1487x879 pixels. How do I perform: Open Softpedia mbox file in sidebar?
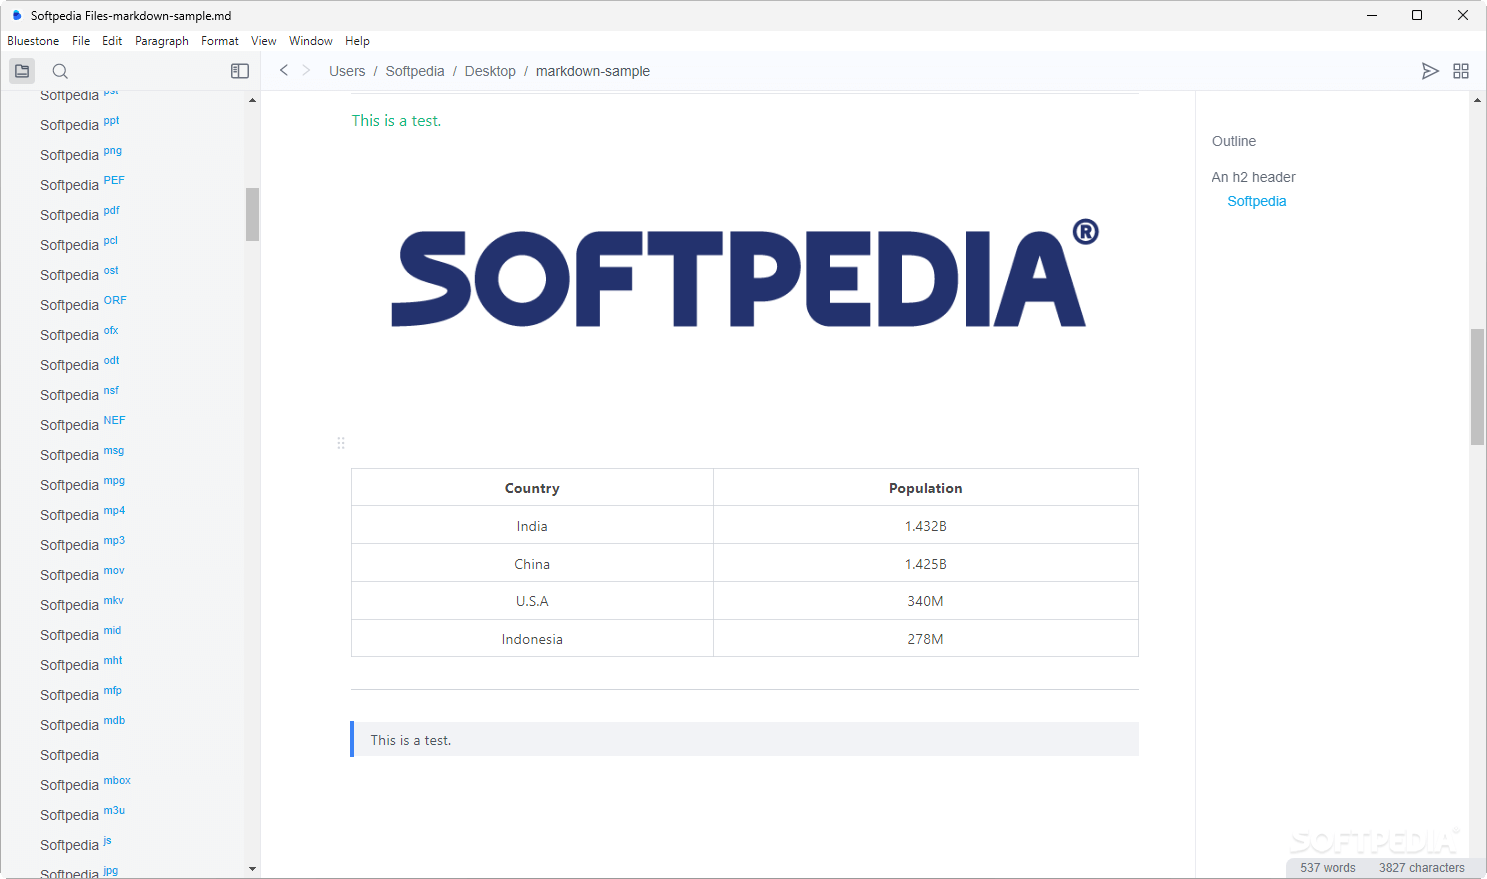point(85,784)
